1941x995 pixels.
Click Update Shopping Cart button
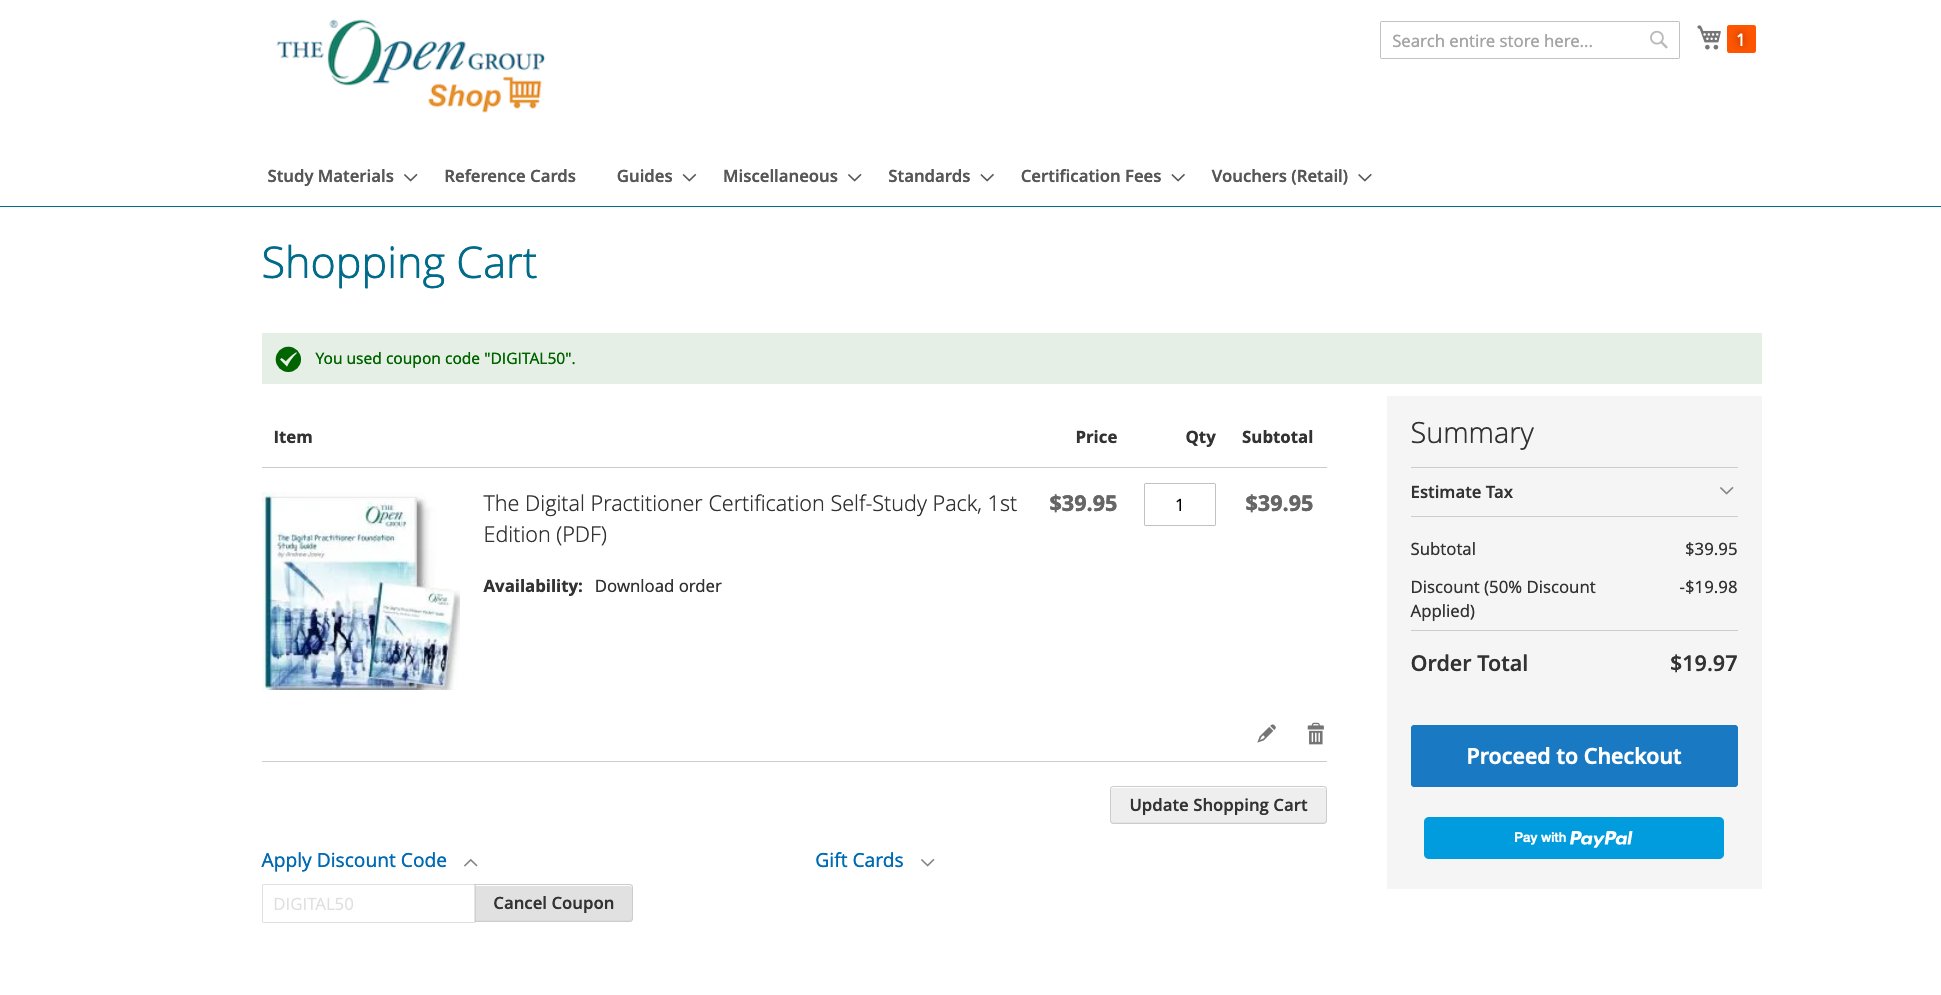tap(1218, 805)
